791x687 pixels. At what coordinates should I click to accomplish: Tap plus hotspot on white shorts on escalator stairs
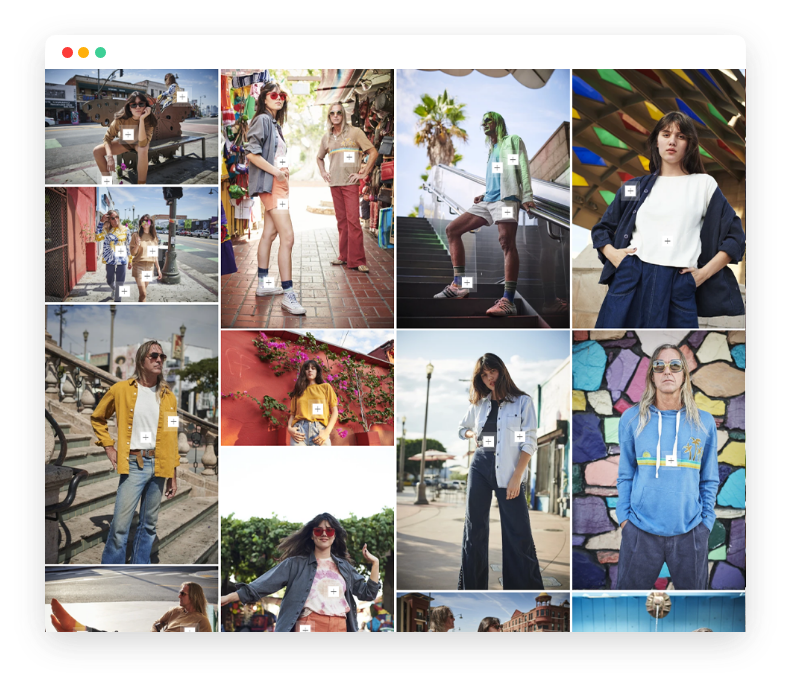(507, 212)
